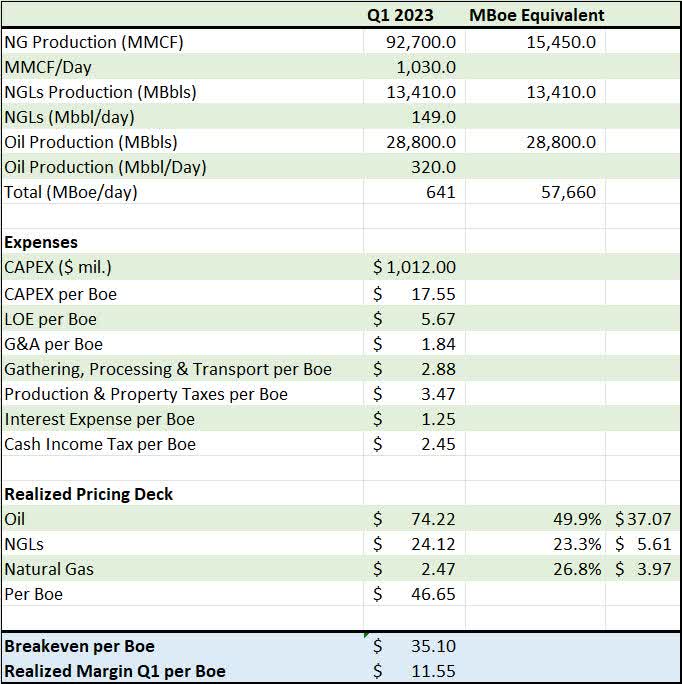
Task: Click the $37.07 weighted oil price cell
Action: 643,519
